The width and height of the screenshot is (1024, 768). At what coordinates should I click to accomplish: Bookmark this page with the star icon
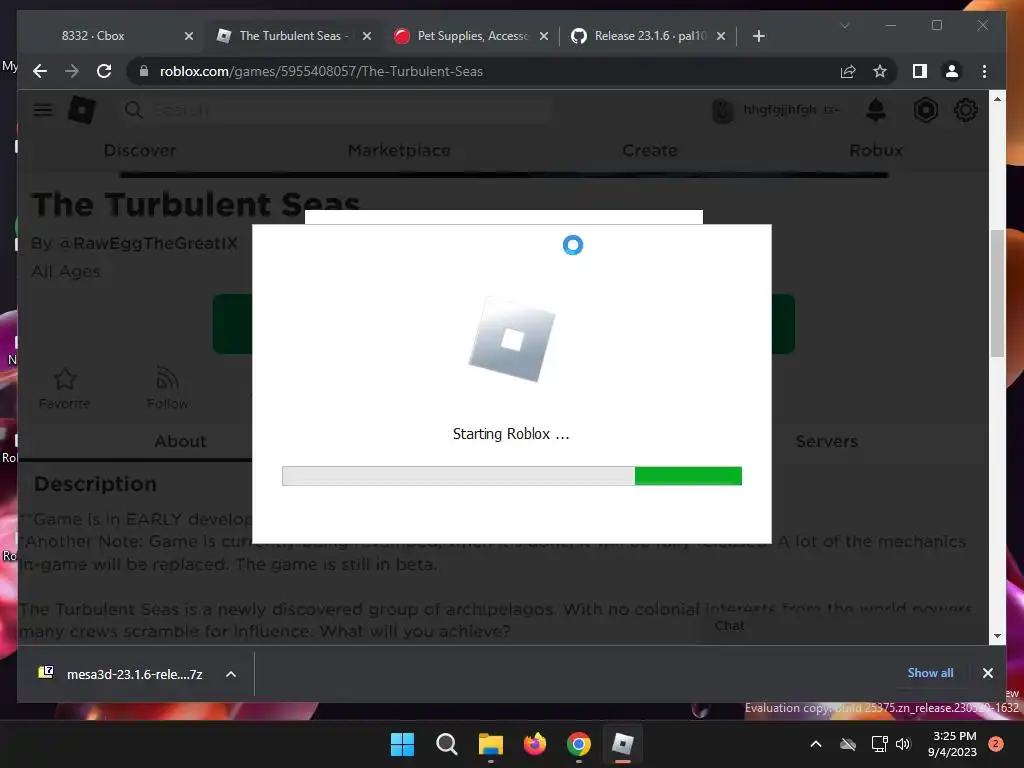pyautogui.click(x=880, y=71)
